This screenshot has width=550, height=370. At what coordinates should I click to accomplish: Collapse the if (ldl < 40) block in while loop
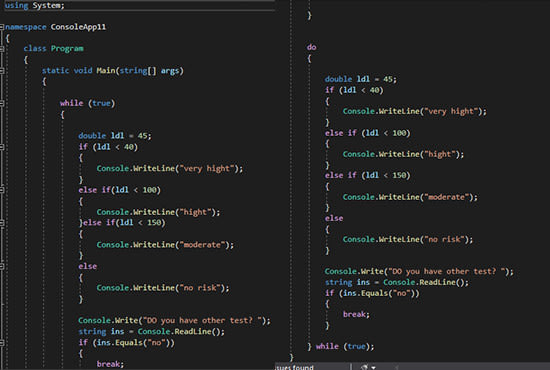coord(2,147)
